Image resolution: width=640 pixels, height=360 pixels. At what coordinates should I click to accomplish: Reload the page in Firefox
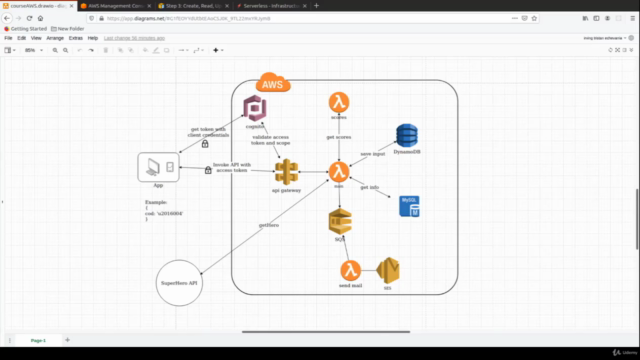pyautogui.click(x=29, y=18)
